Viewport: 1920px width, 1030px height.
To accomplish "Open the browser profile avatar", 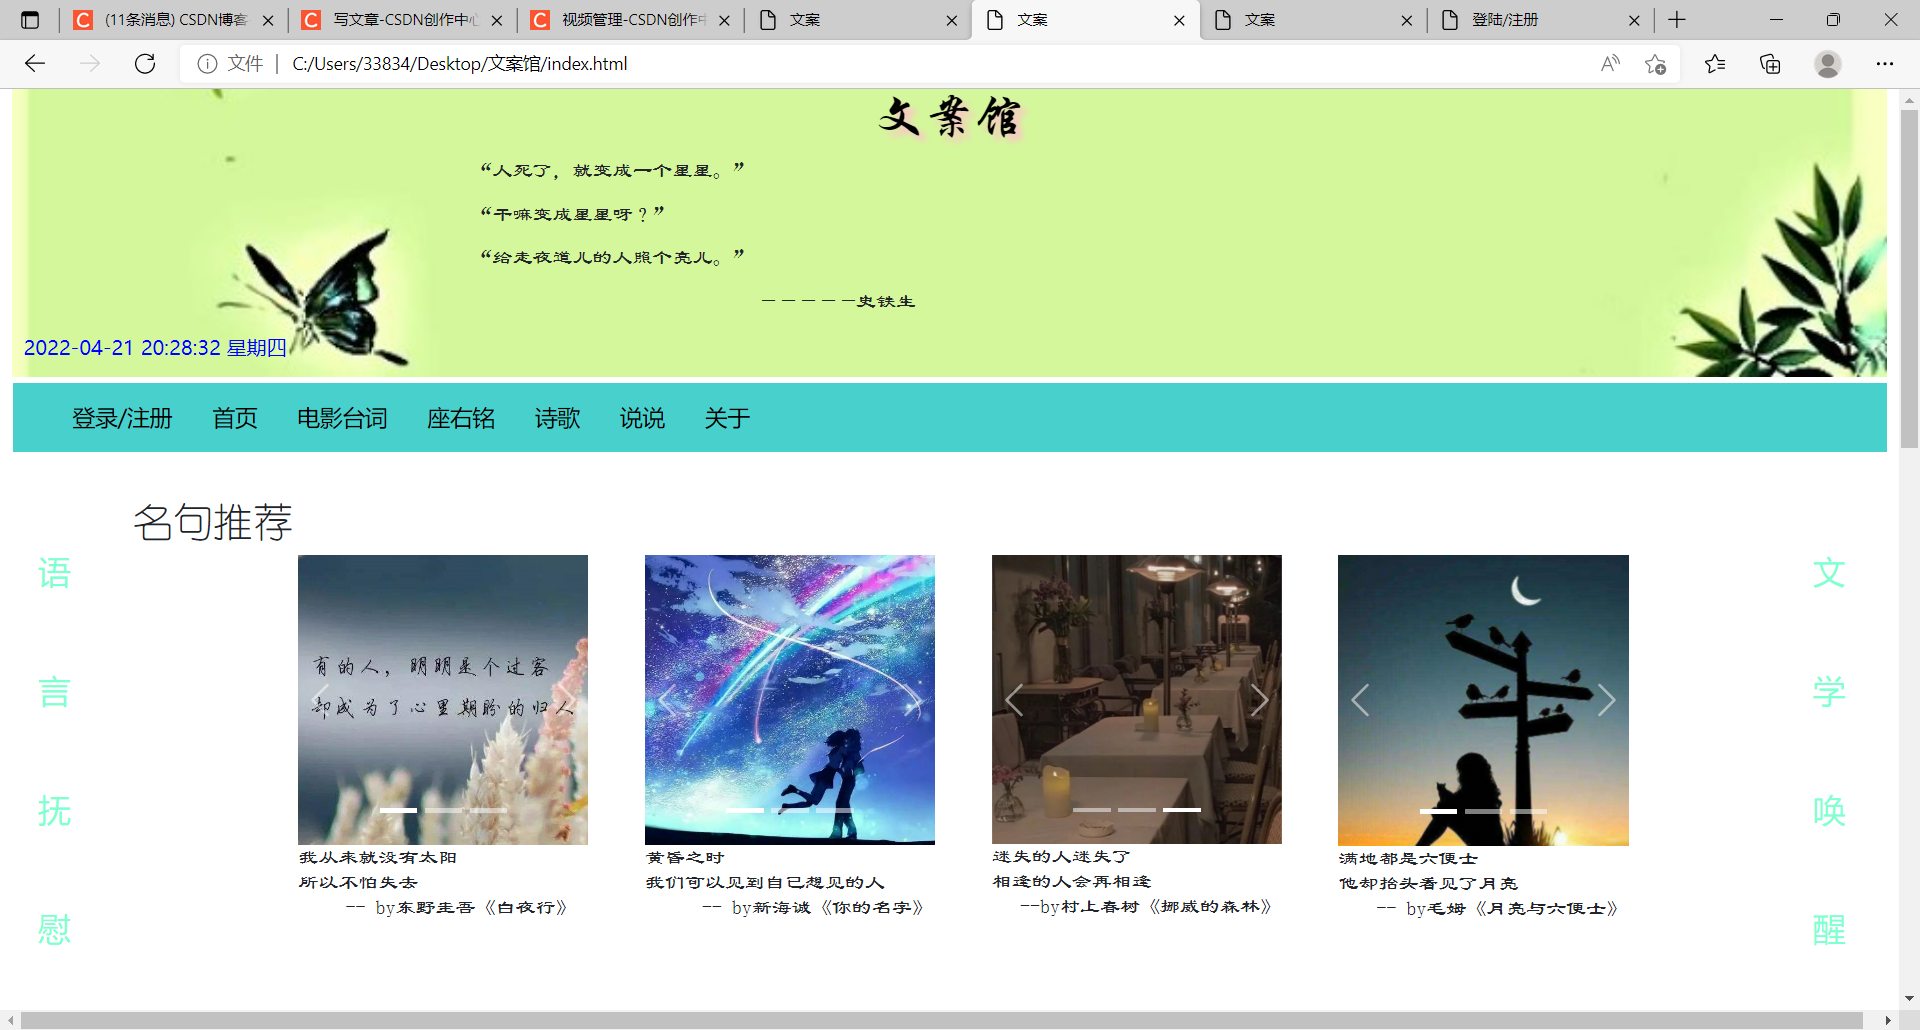I will [x=1828, y=64].
